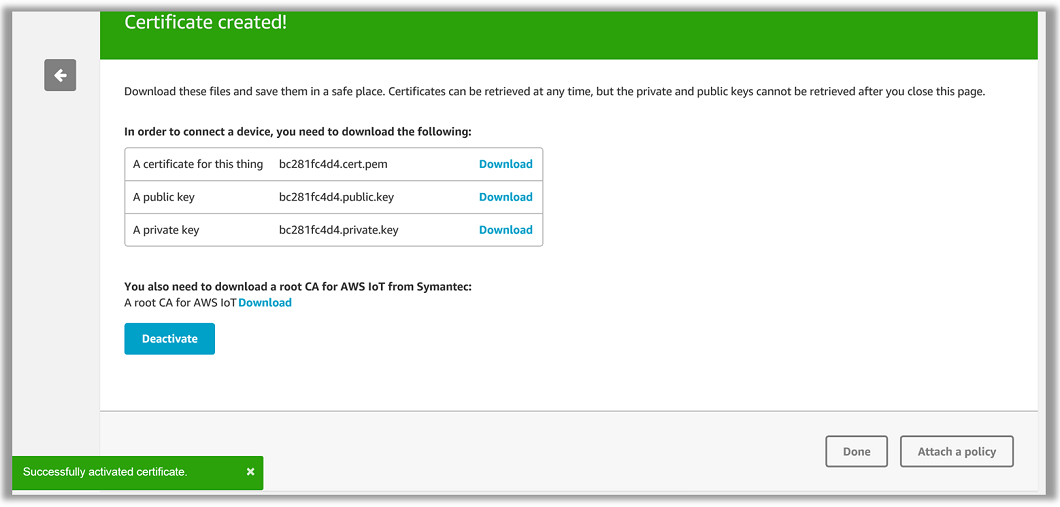Click the 'A private key' row label
This screenshot has width=1060, height=507.
point(166,230)
